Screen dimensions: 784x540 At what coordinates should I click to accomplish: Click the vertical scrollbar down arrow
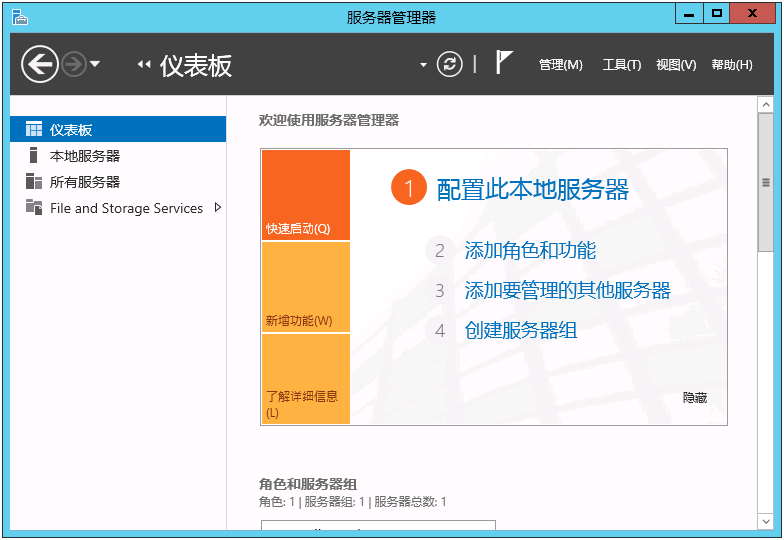tap(766, 522)
